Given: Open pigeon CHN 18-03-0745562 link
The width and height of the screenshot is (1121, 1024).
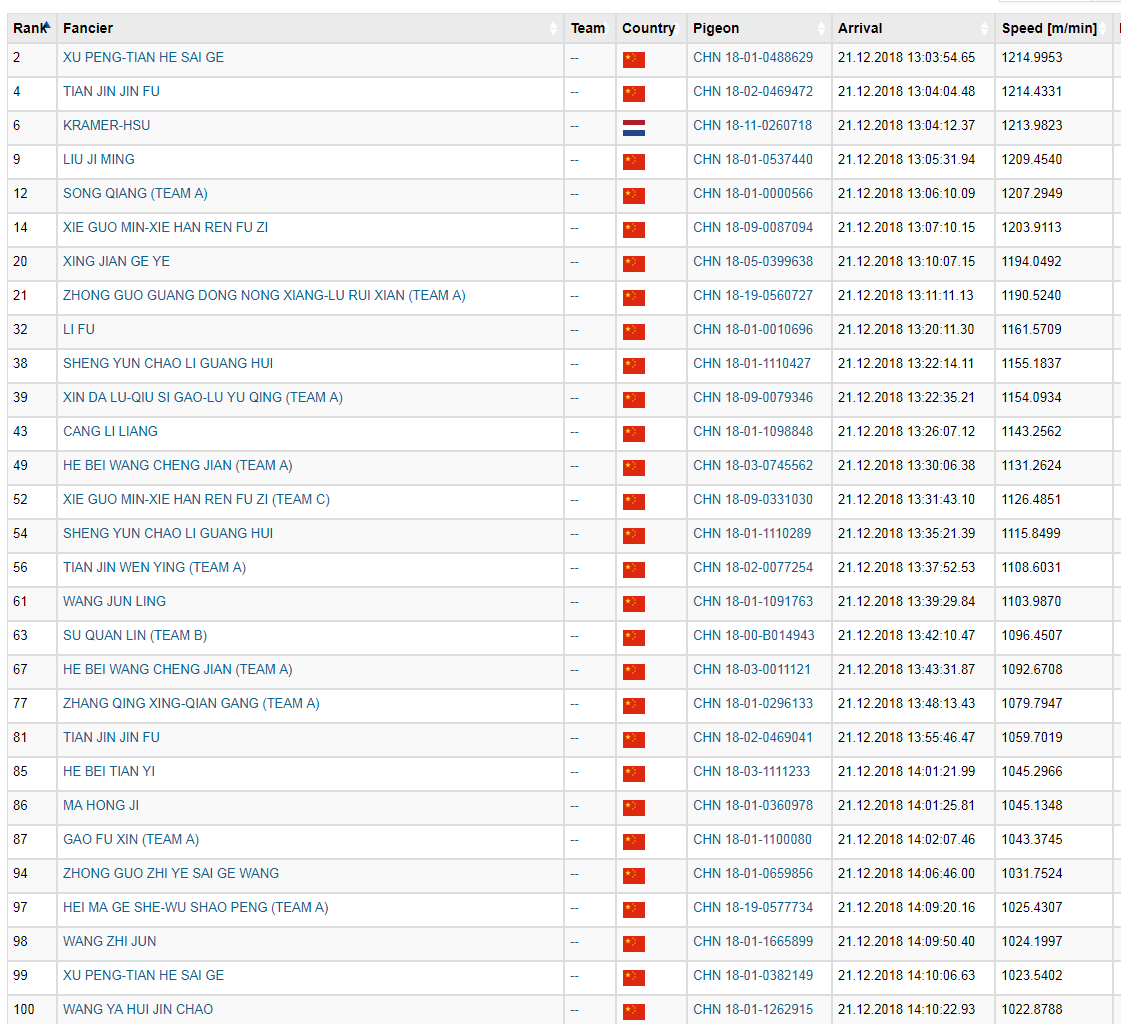Looking at the screenshot, I should click(753, 466).
